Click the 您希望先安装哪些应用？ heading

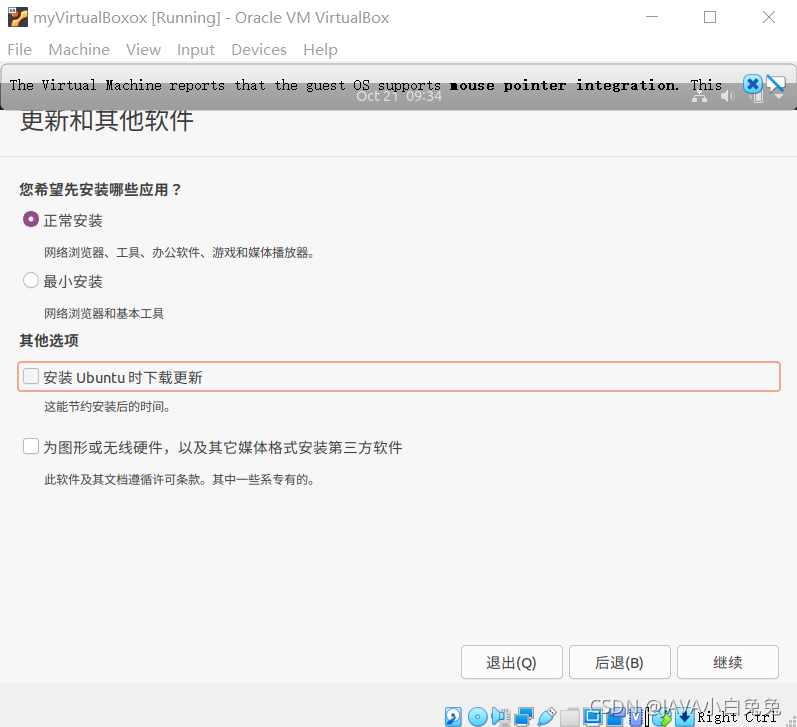click(101, 190)
